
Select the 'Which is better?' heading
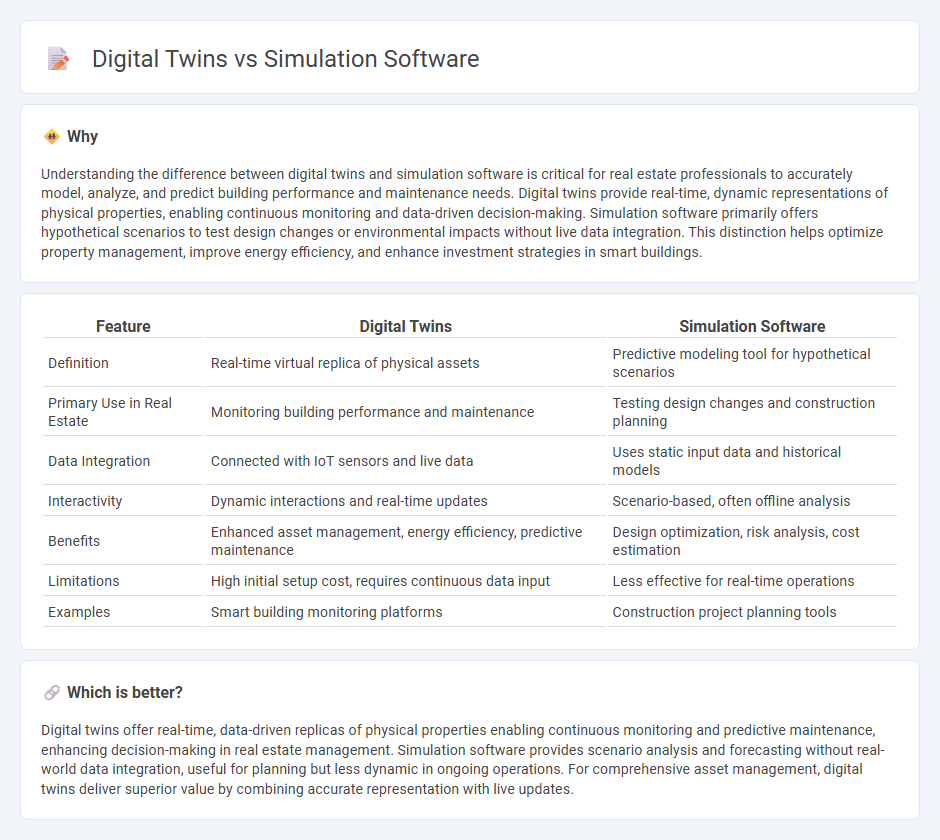[x=125, y=693]
